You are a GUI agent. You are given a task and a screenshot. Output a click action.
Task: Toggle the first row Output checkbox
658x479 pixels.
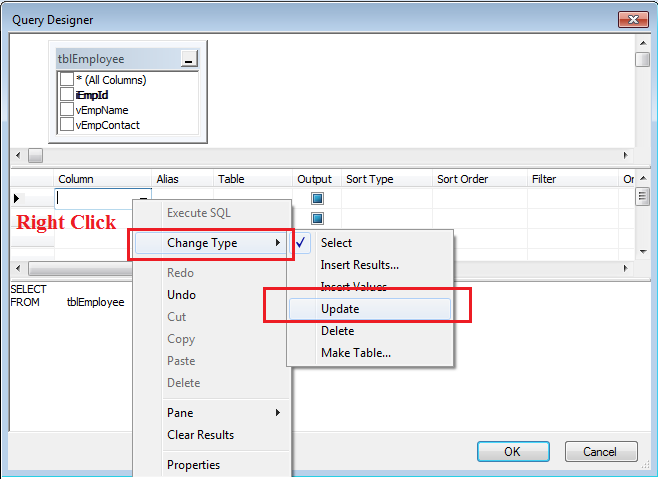pos(317,198)
